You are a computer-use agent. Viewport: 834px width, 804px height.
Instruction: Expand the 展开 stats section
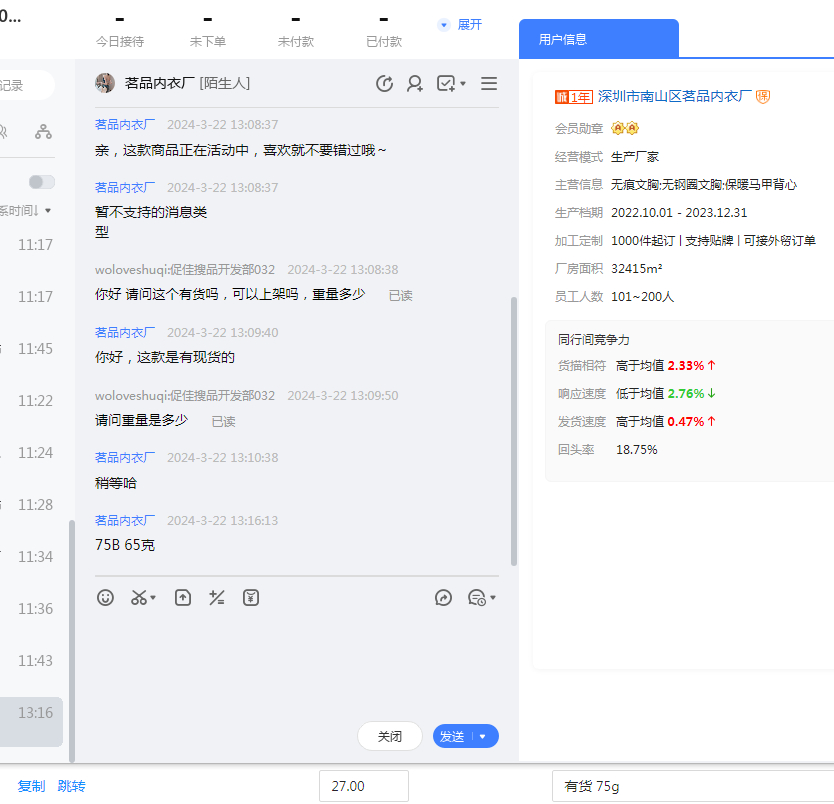coord(460,24)
